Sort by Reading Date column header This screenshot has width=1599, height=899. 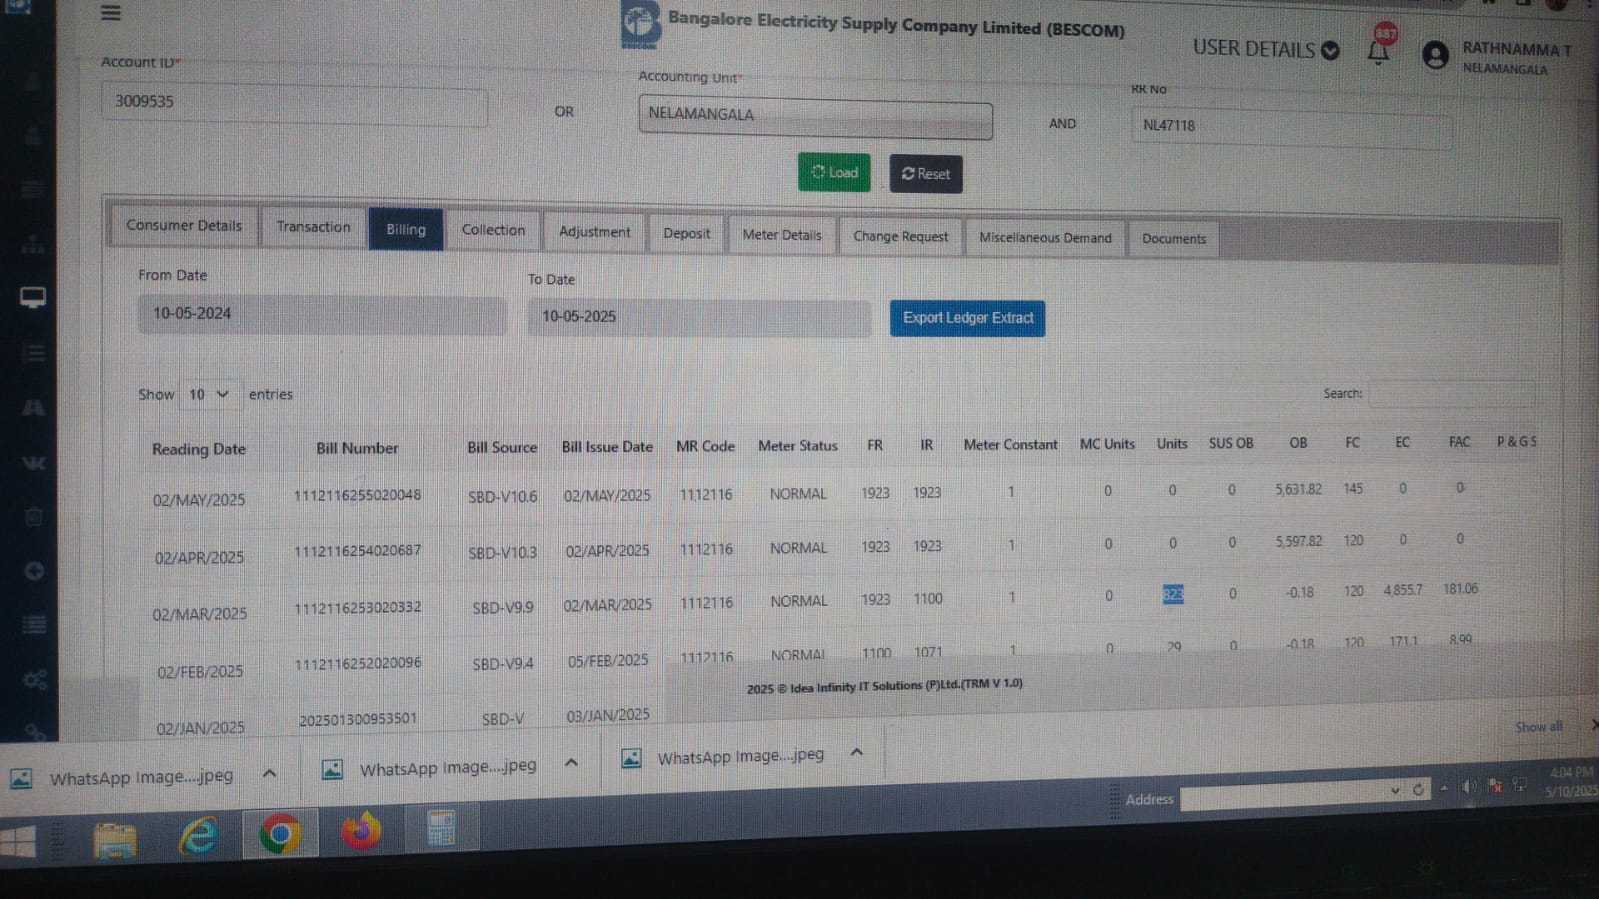[198, 450]
